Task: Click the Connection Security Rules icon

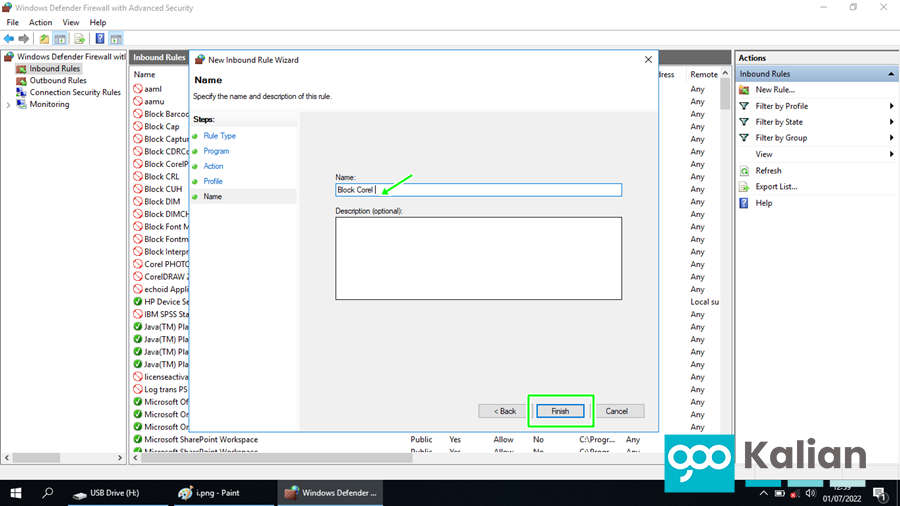Action: pyautogui.click(x=21, y=92)
